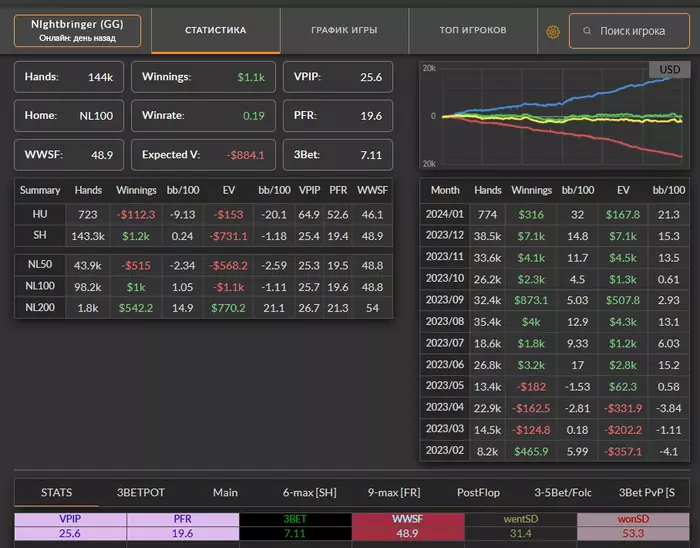This screenshot has height=548, width=700.
Task: Click the USD currency button on chart
Action: pos(670,70)
